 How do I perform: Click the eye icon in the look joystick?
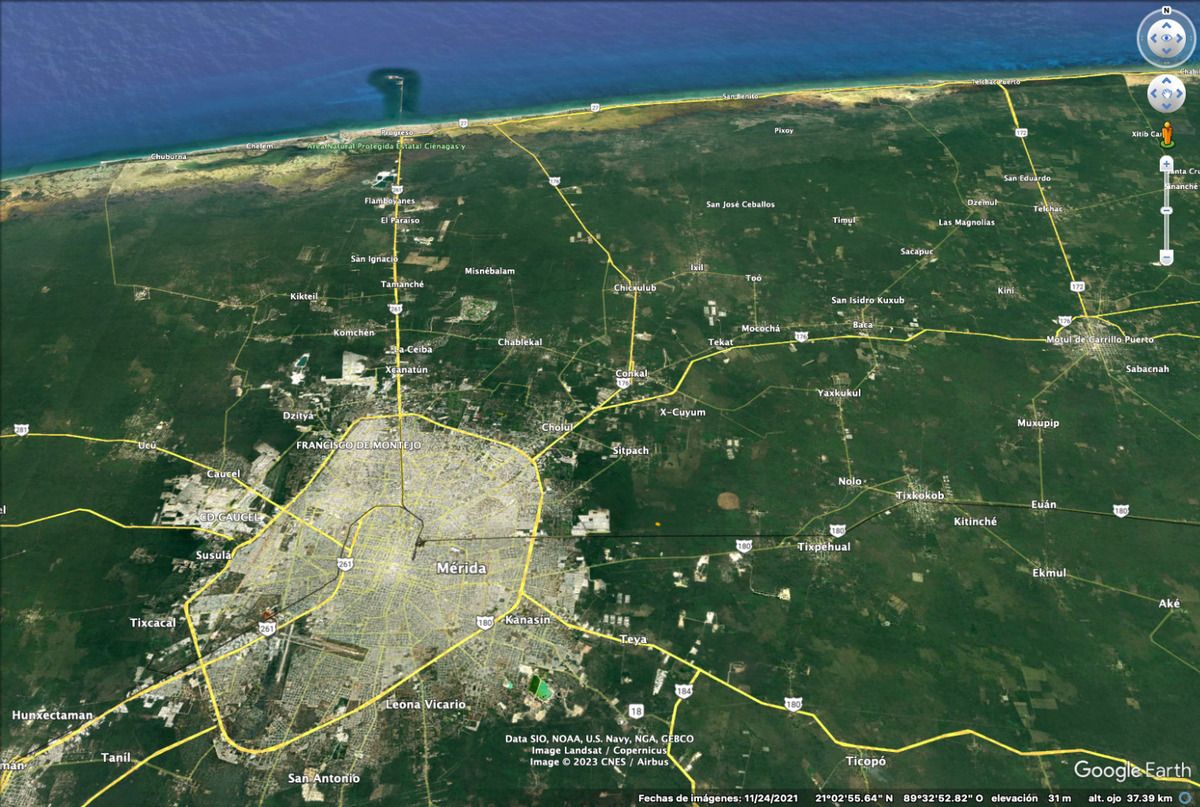(x=1166, y=40)
